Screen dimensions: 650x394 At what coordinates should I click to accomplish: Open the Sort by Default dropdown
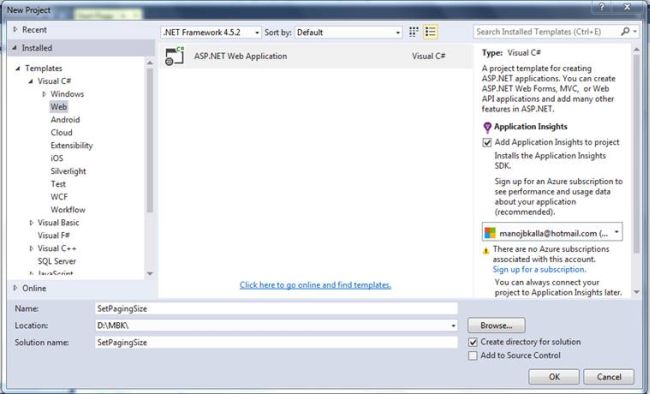348,32
